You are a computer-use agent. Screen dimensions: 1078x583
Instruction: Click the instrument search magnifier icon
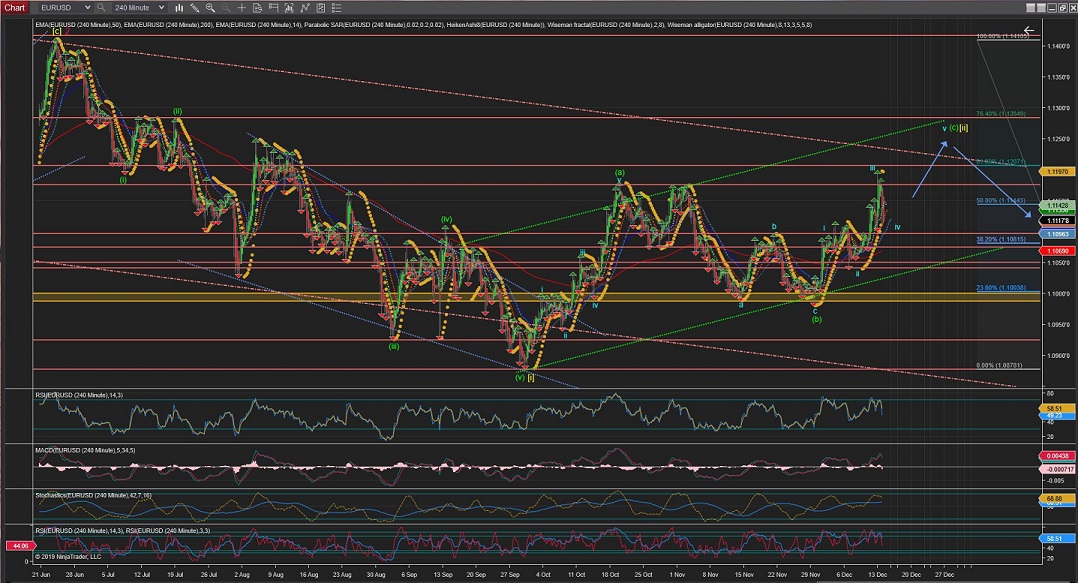(x=100, y=8)
